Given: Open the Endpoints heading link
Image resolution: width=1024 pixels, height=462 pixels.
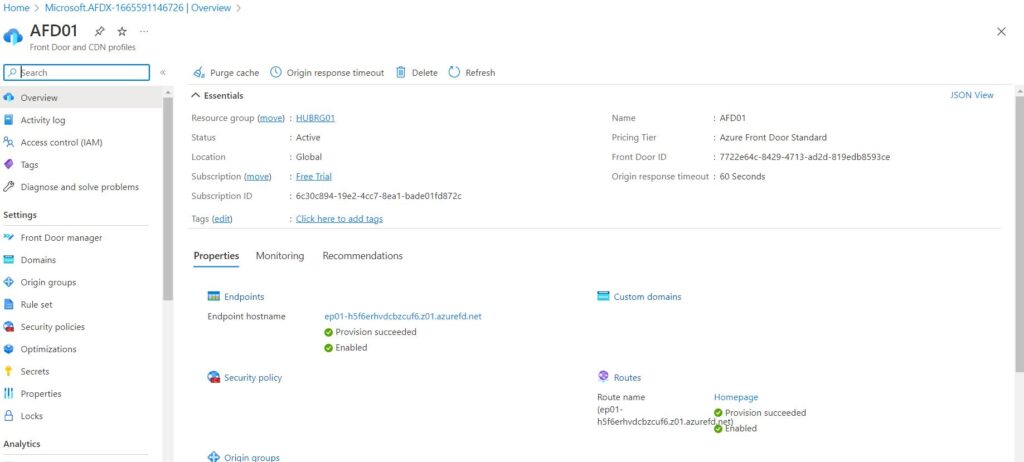Looking at the screenshot, I should point(244,297).
